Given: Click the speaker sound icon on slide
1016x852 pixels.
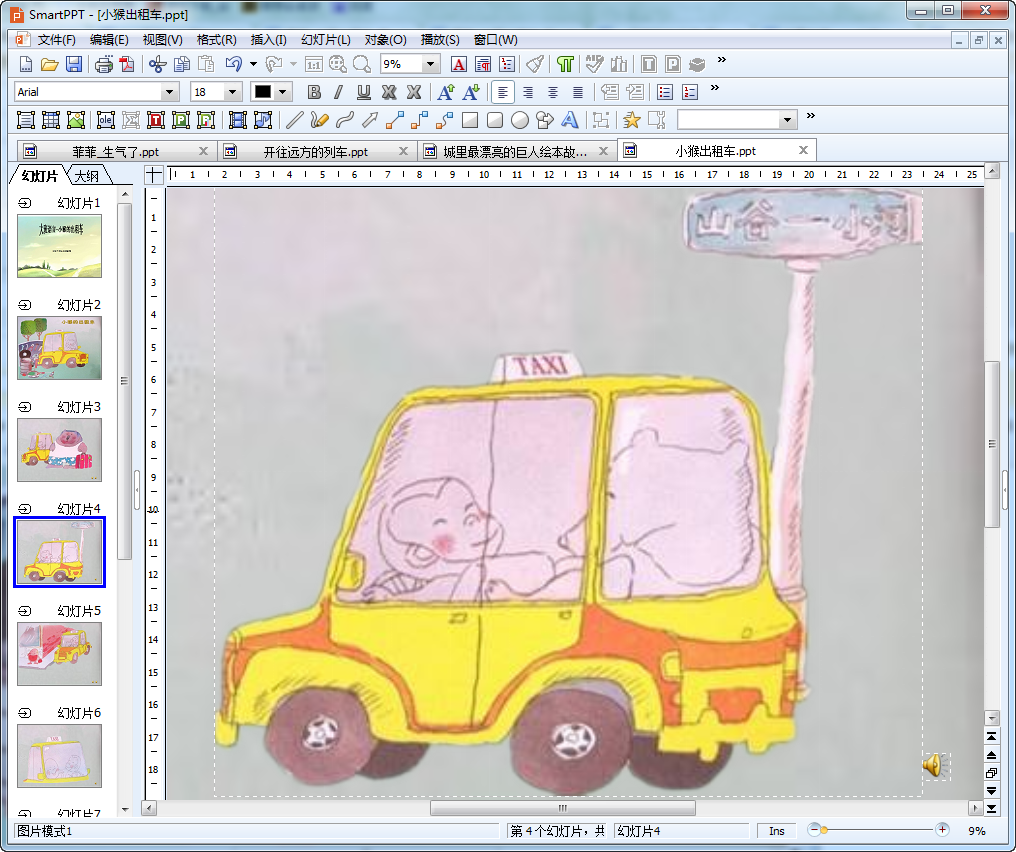Looking at the screenshot, I should click(x=933, y=766).
